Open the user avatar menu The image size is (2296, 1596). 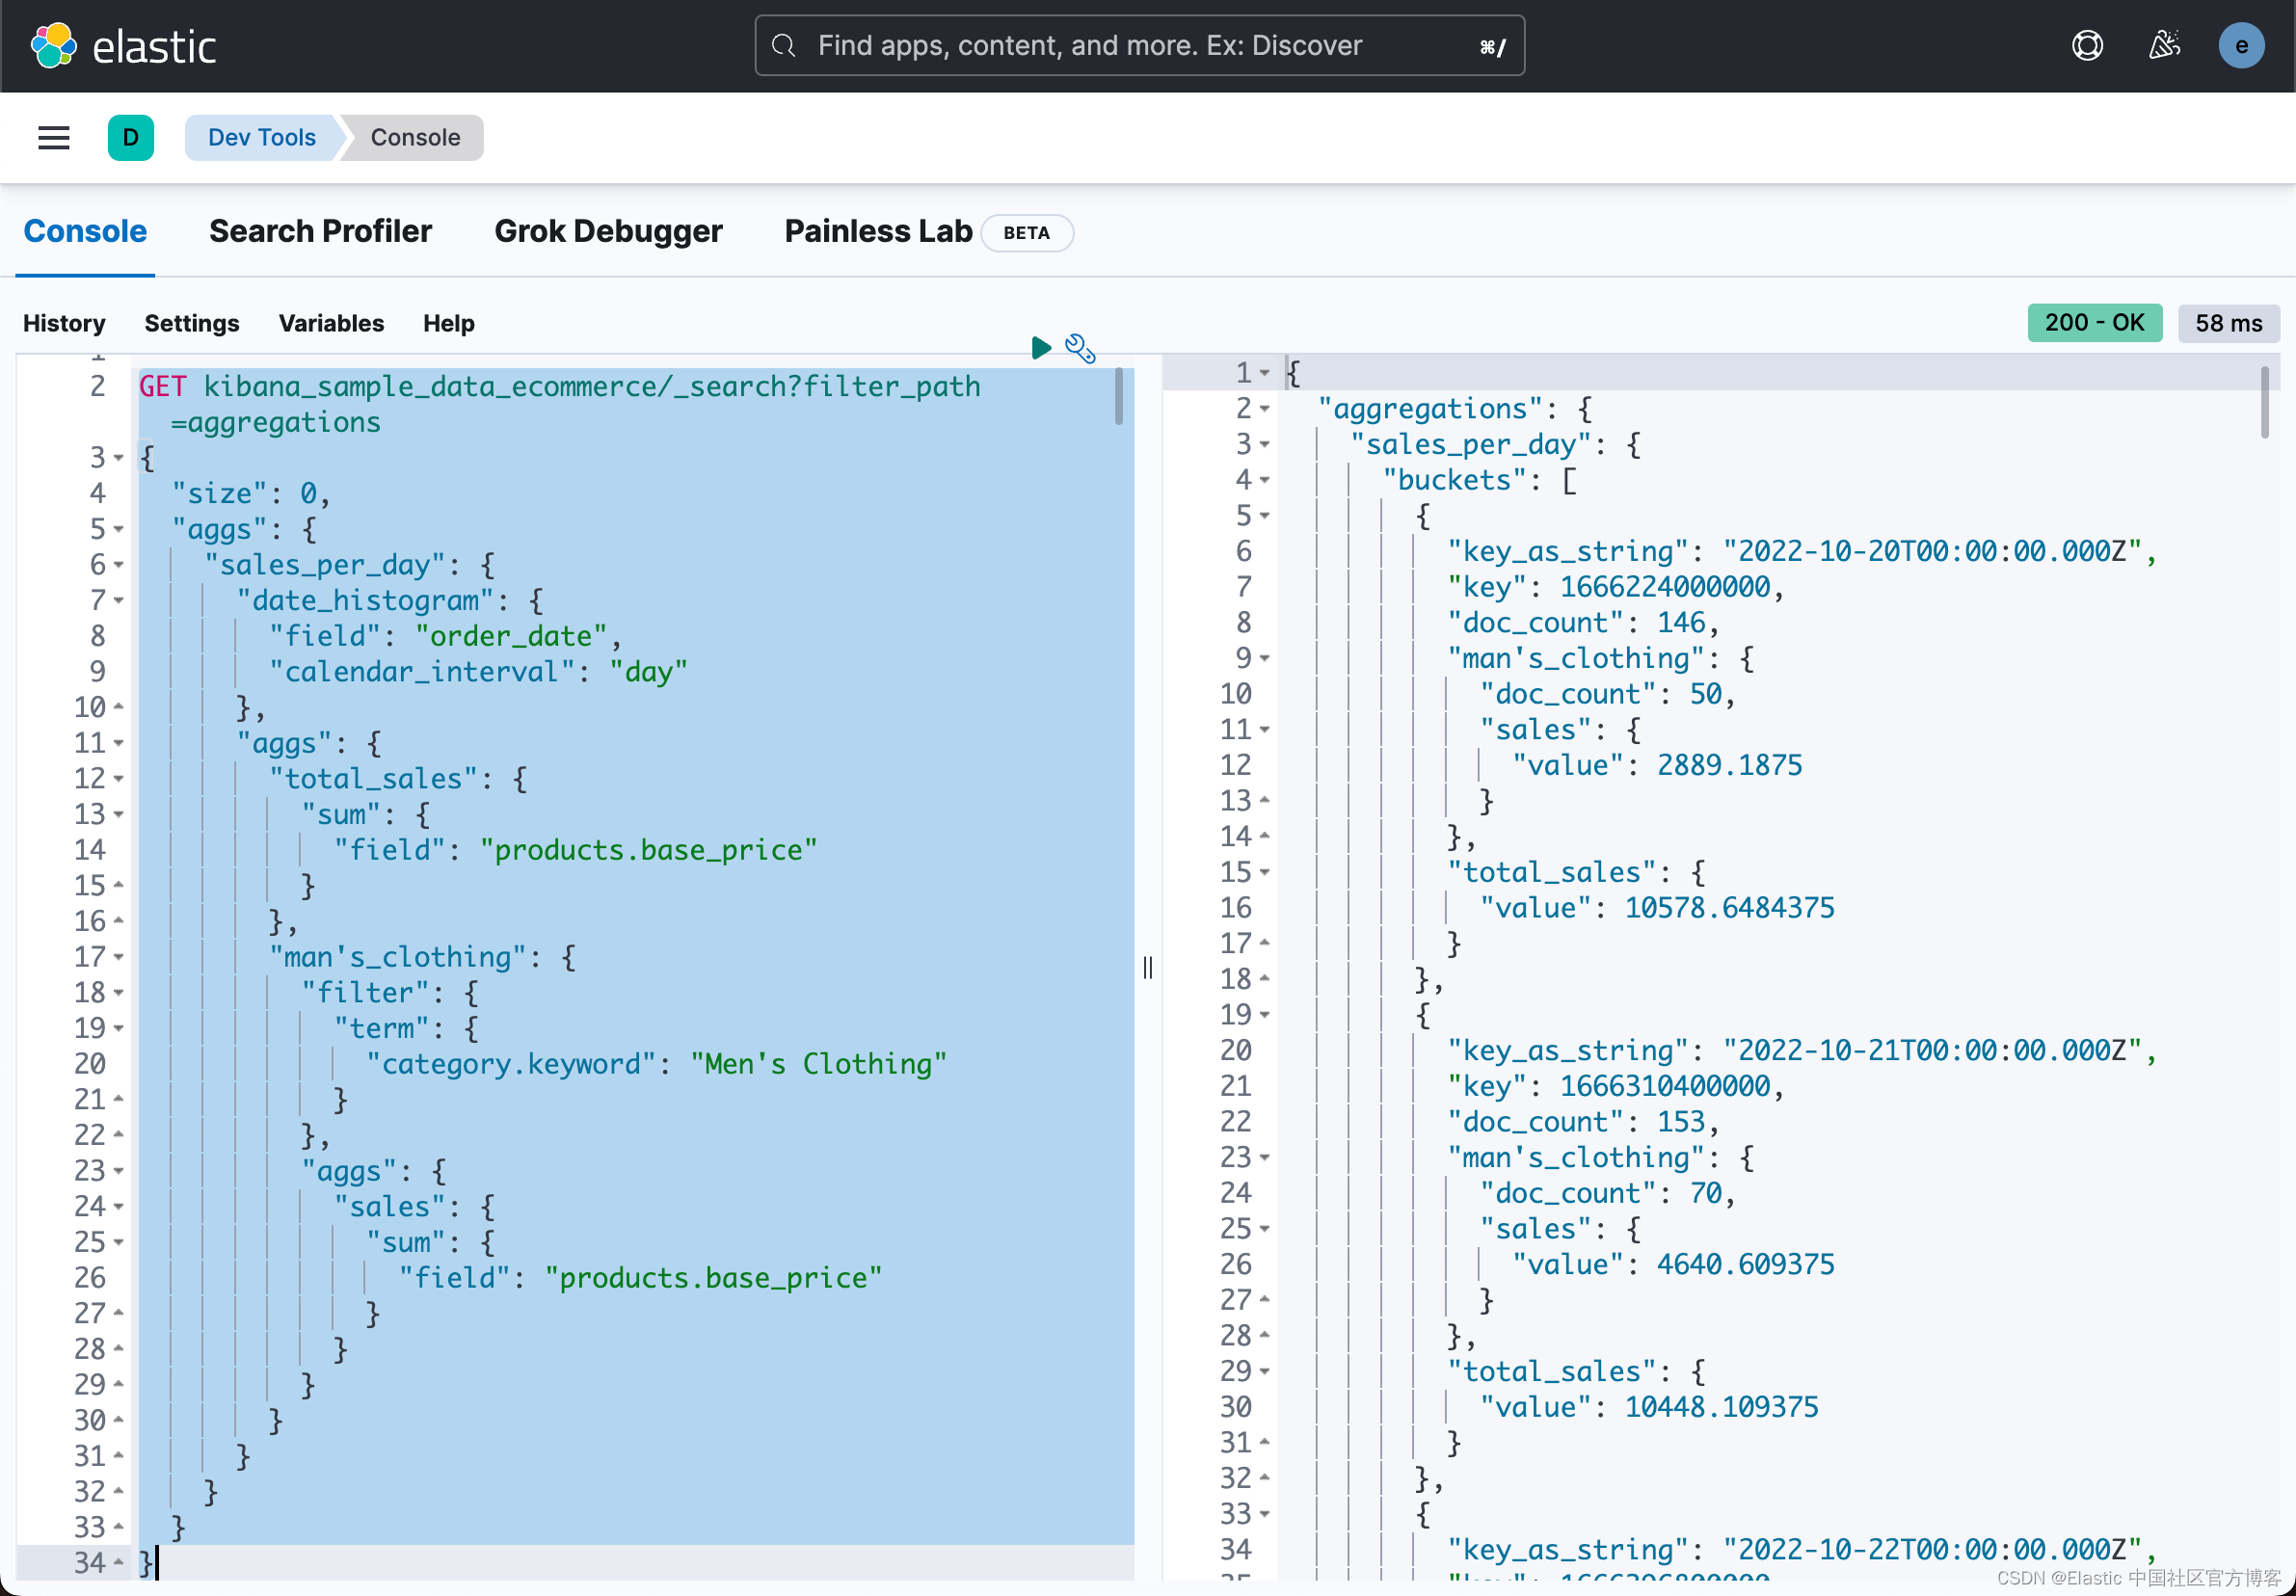pyautogui.click(x=2241, y=46)
